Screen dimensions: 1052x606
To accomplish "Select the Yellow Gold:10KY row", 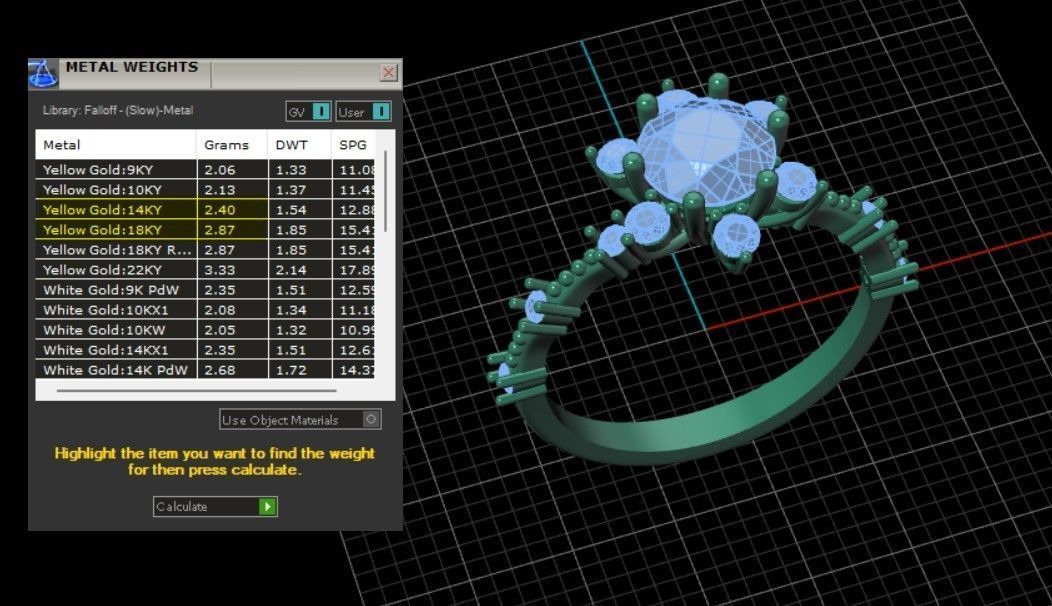I will click(x=205, y=190).
